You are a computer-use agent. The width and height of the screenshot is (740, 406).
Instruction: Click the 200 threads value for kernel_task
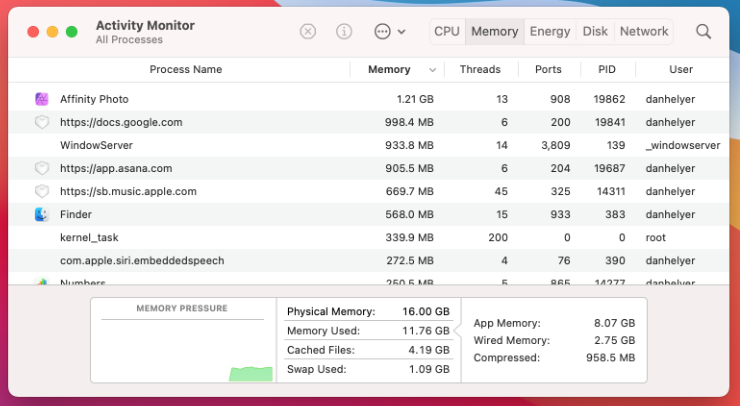498,237
